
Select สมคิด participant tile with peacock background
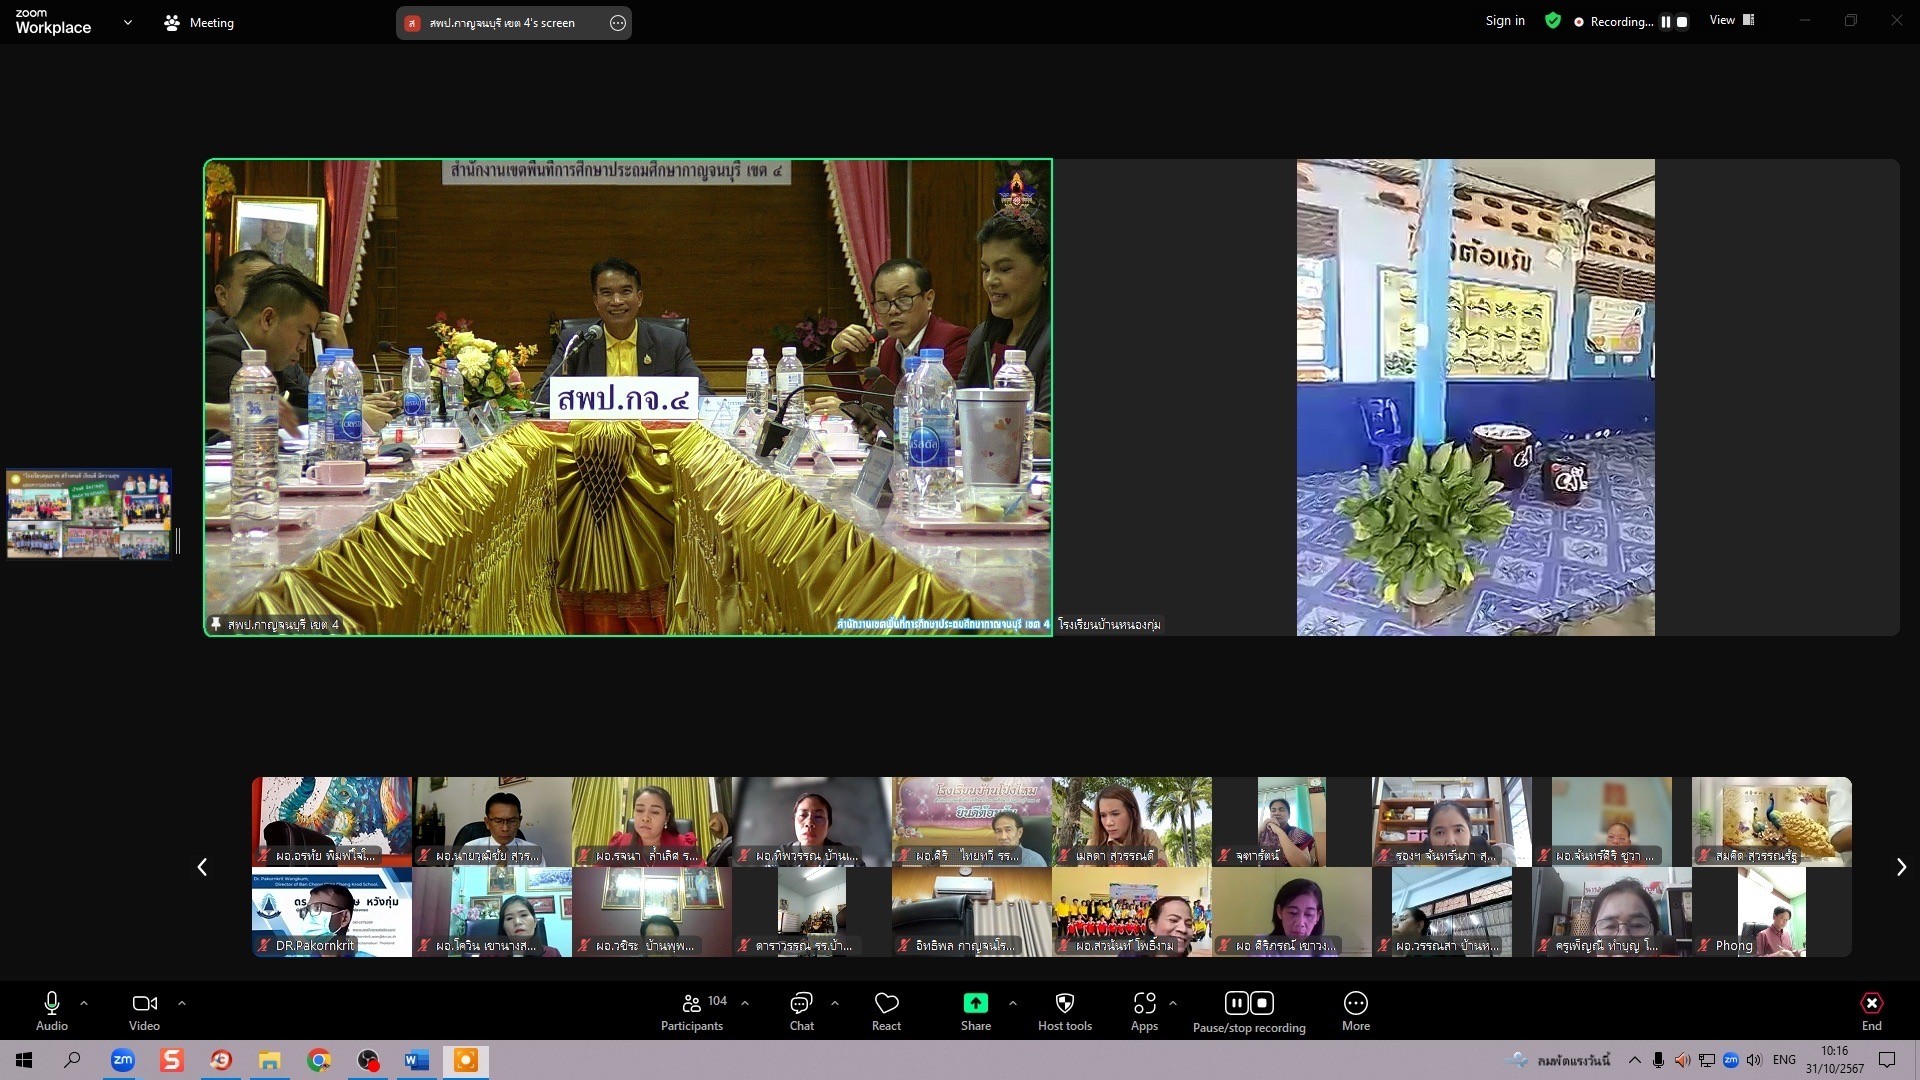[1772, 822]
